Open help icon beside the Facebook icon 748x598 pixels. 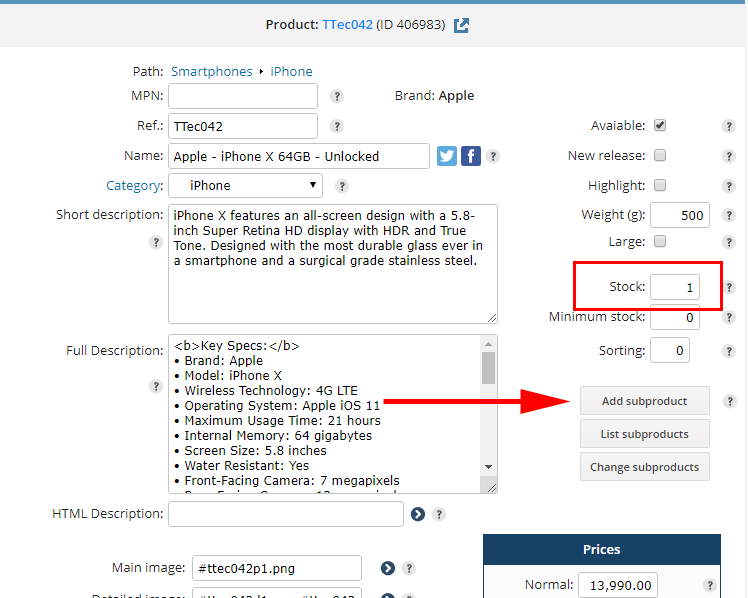(x=493, y=156)
